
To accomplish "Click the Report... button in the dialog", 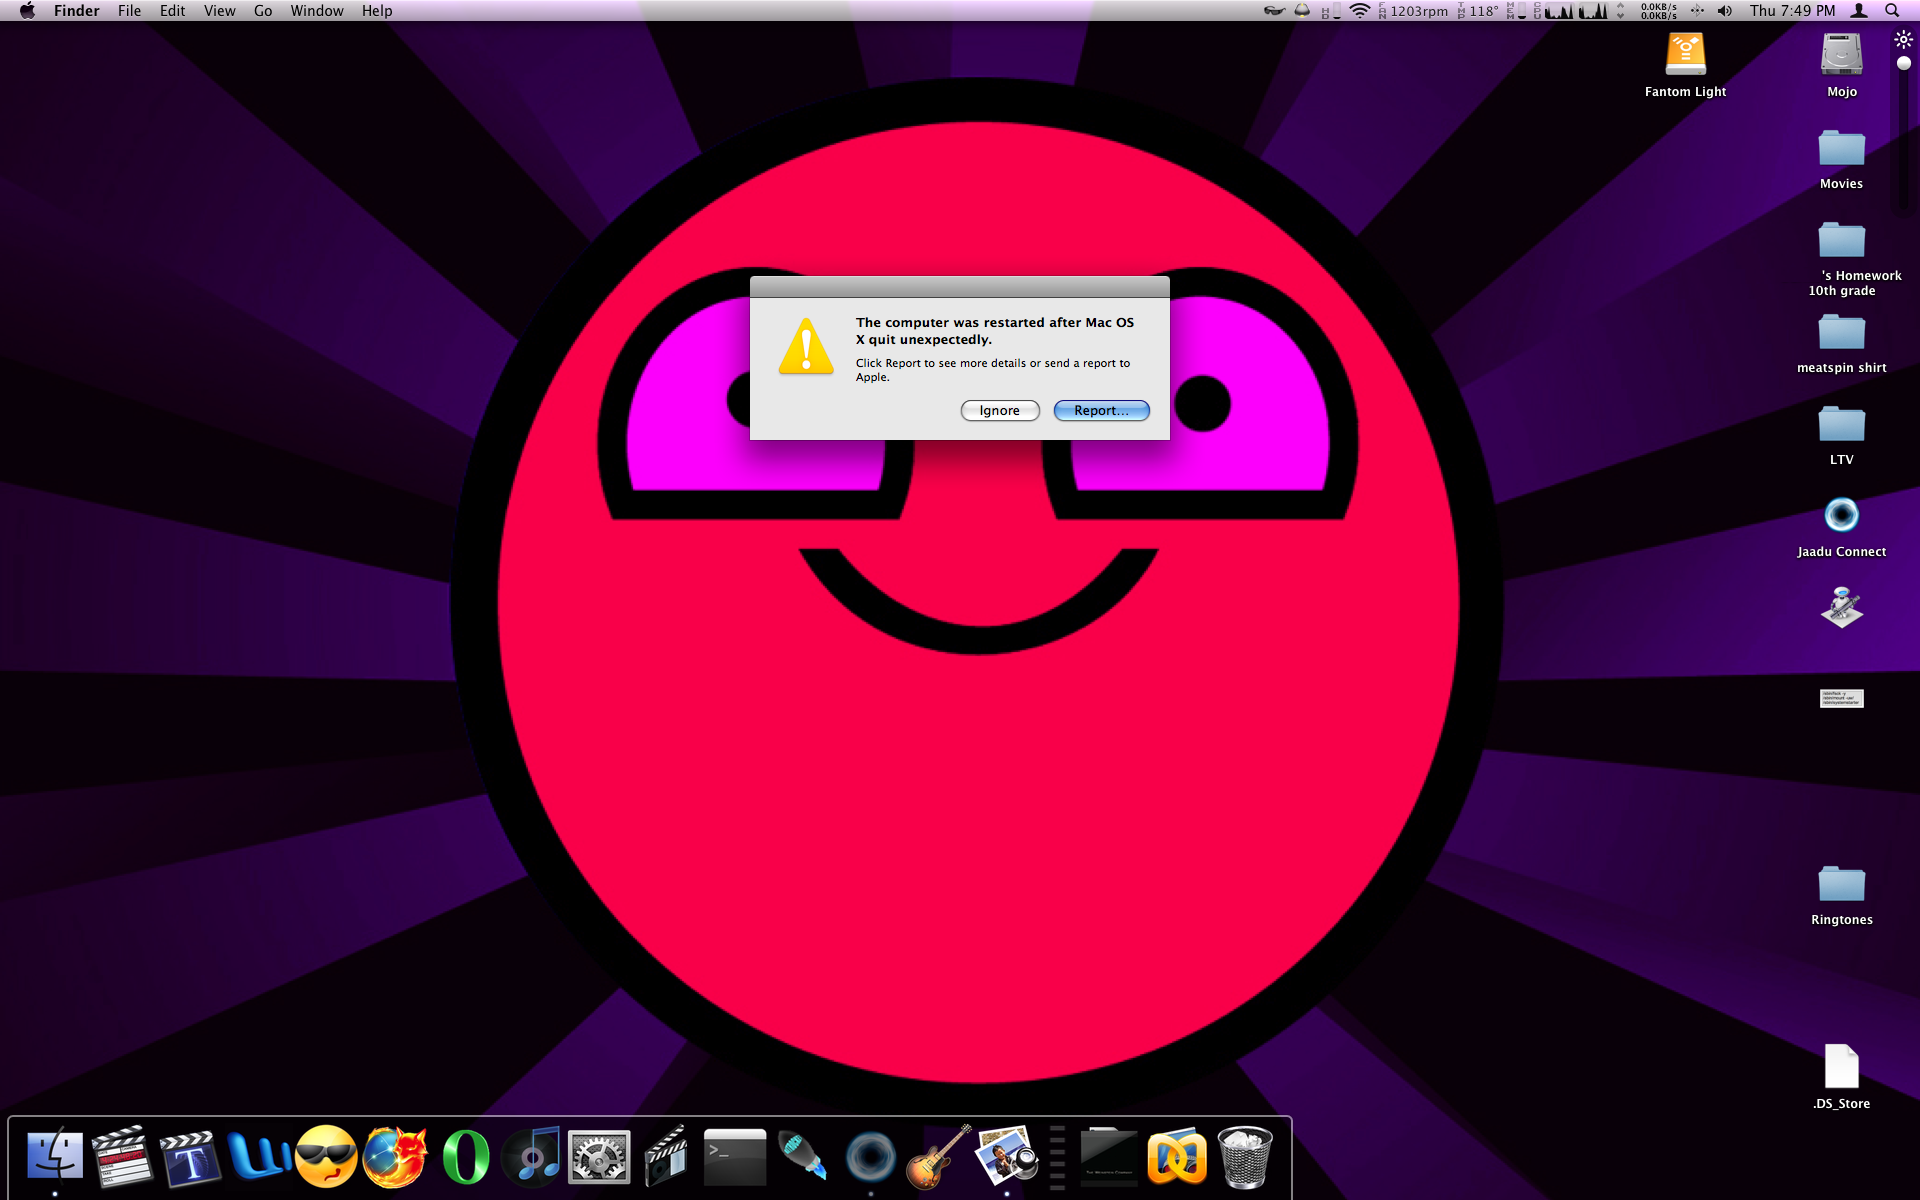I will (1101, 410).
